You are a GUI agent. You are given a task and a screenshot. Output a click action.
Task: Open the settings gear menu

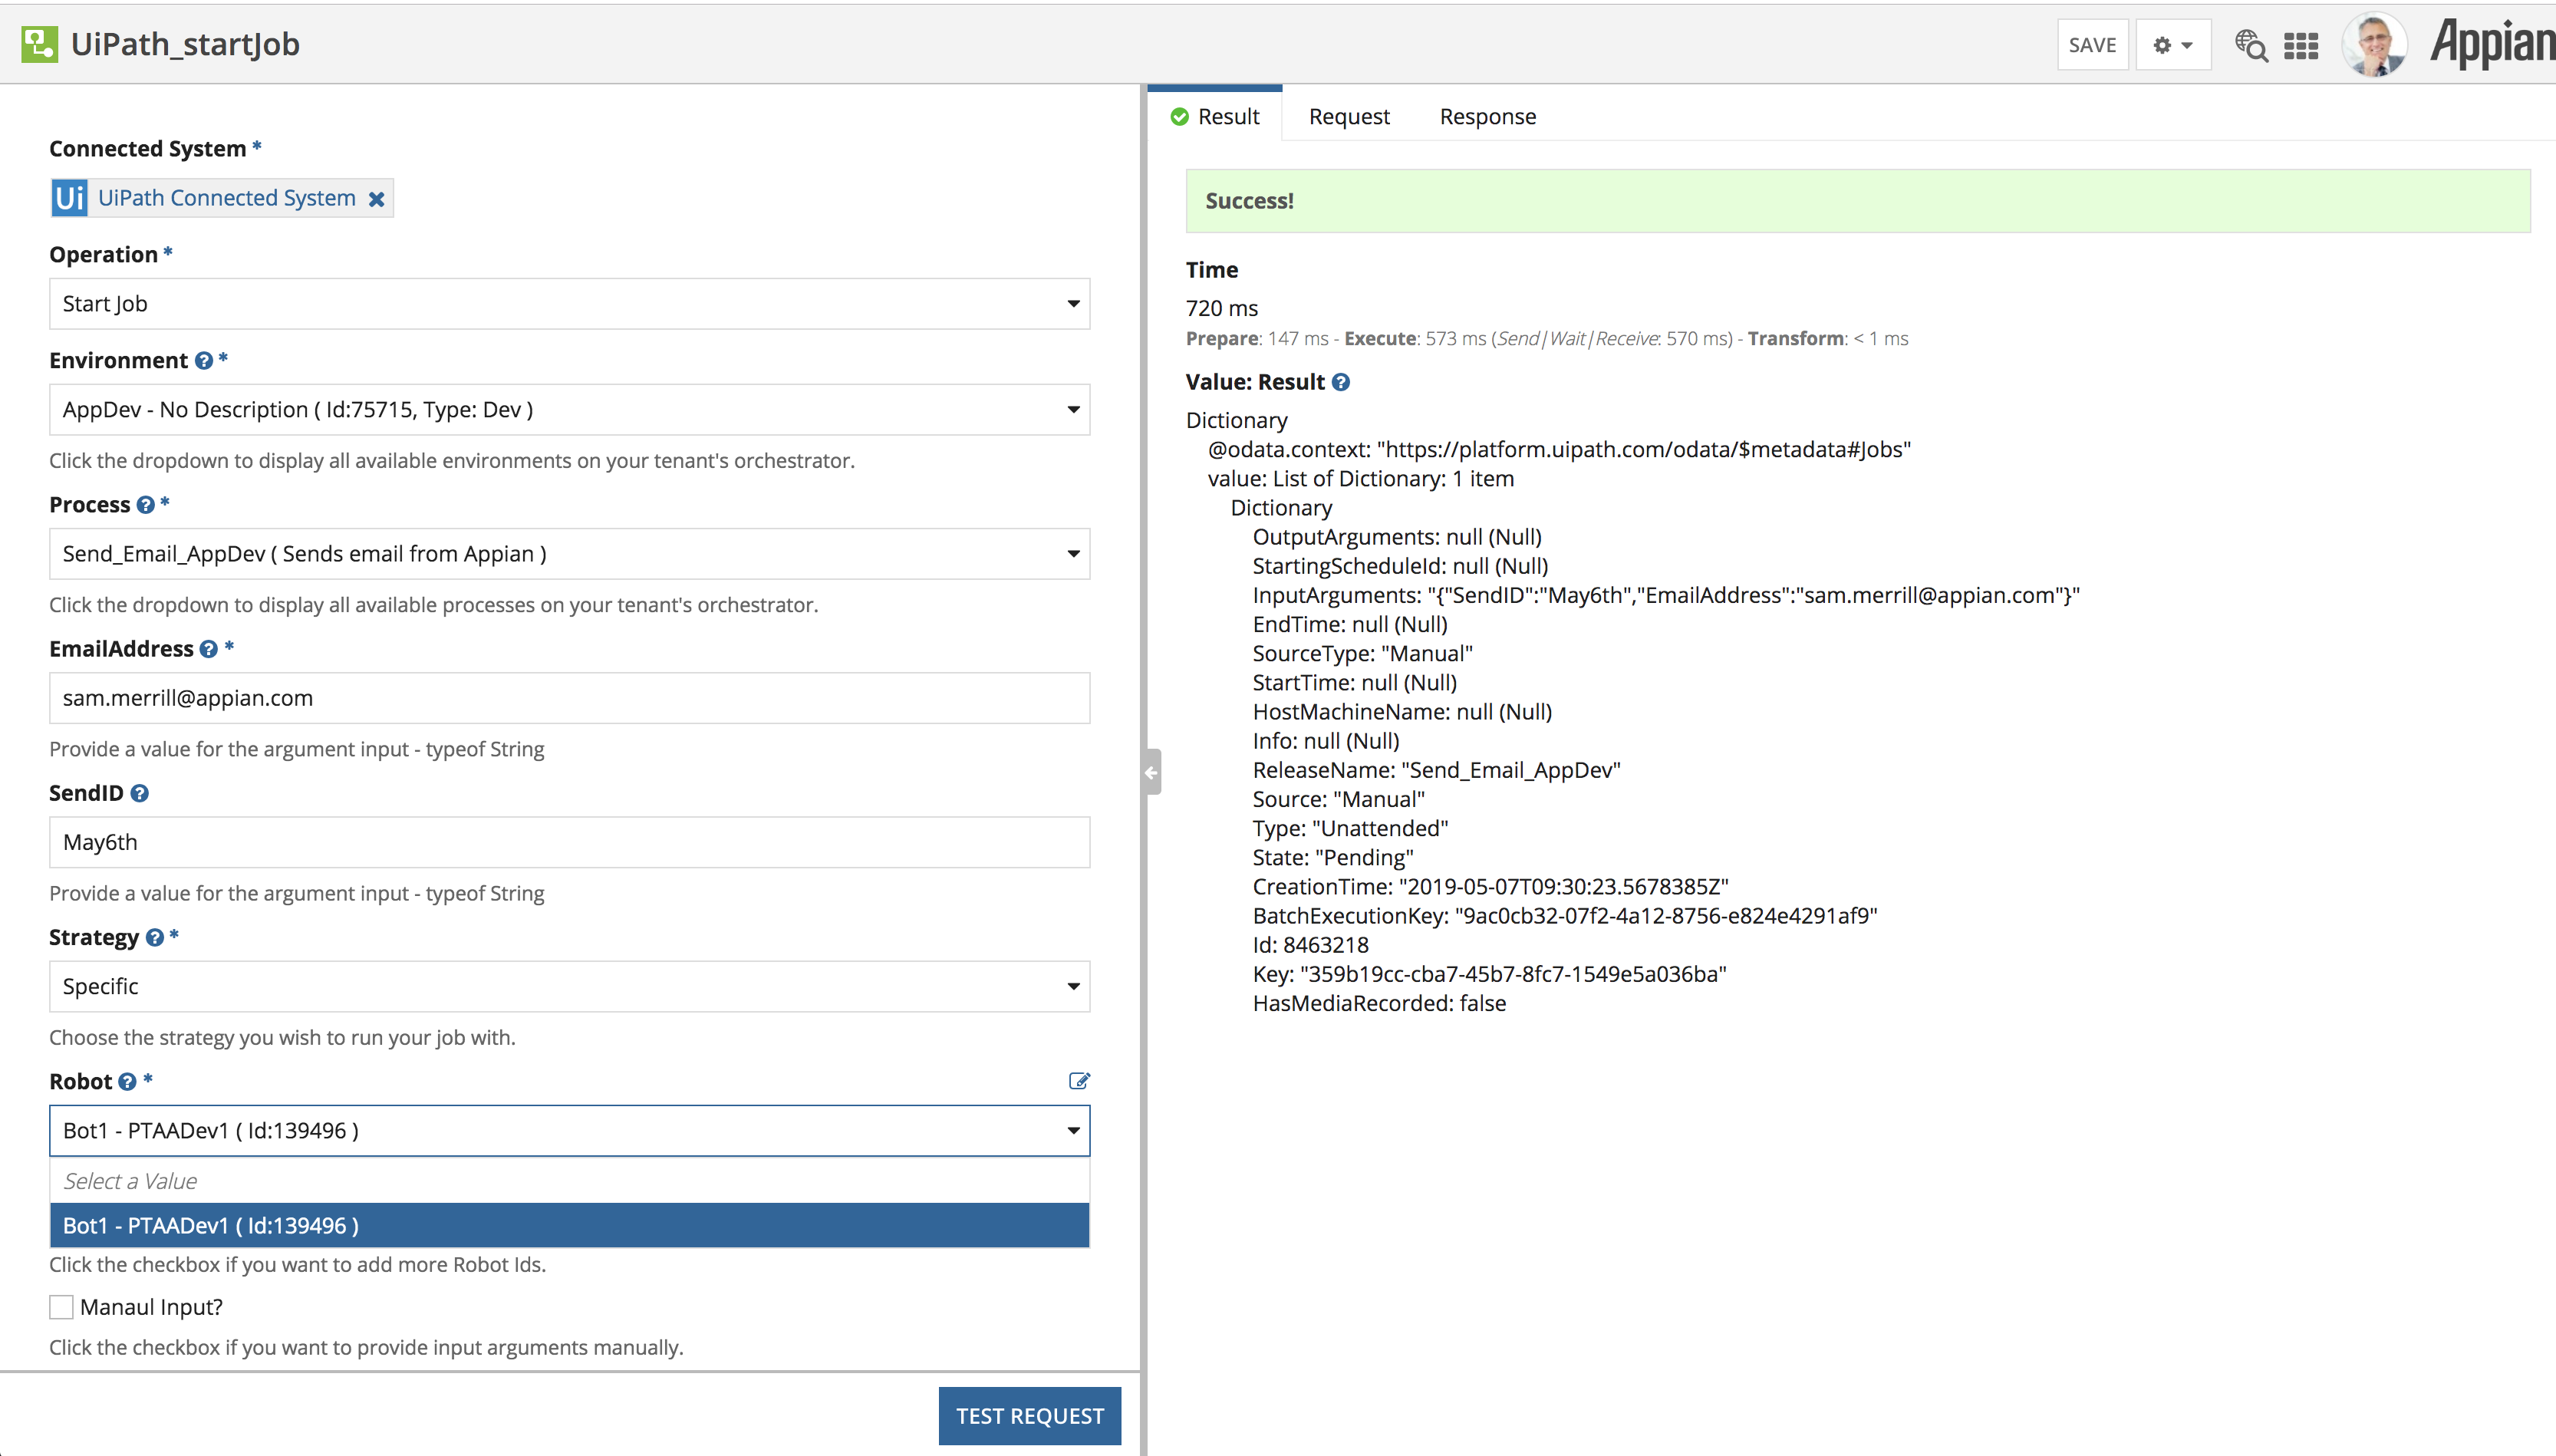2173,45
